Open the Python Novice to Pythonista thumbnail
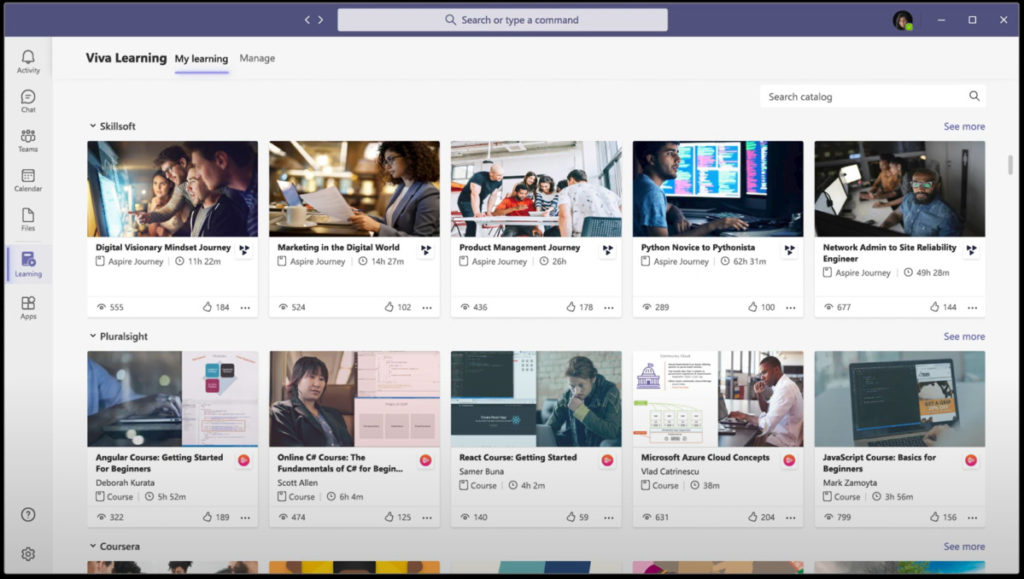Image resolution: width=1024 pixels, height=579 pixels. click(x=718, y=189)
